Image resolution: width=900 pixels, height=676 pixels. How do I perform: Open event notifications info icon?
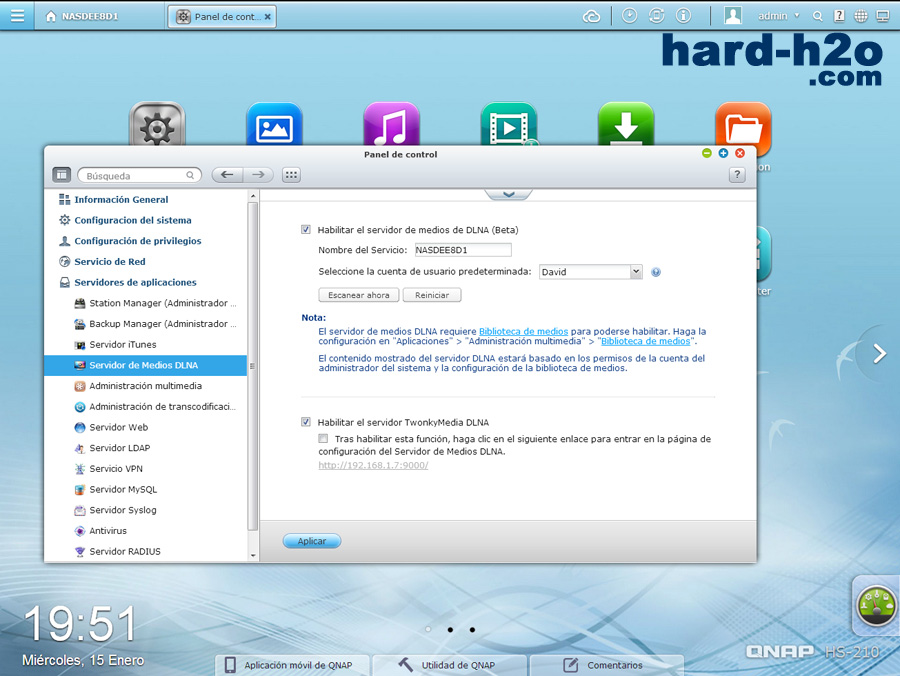click(683, 16)
